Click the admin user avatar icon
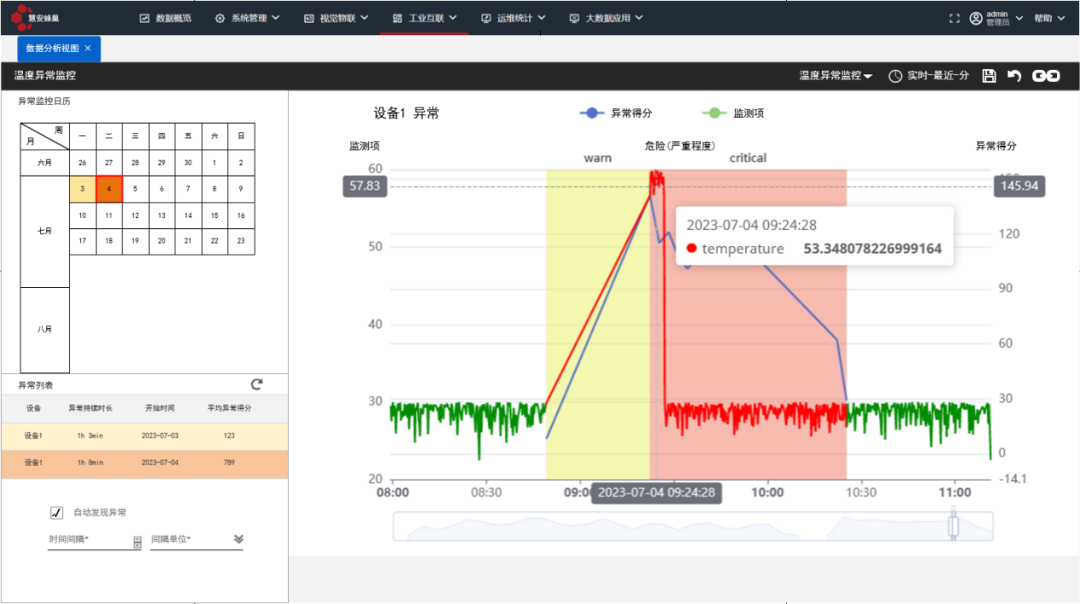This screenshot has width=1080, height=604. [x=975, y=18]
